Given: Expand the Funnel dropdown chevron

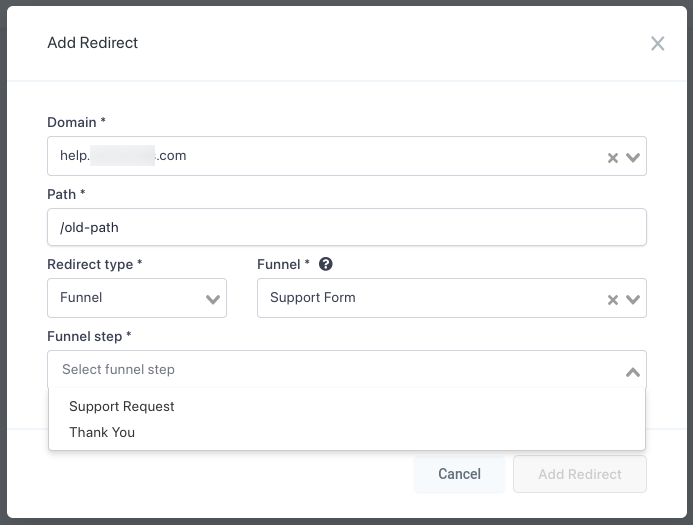Looking at the screenshot, I should 632,298.
